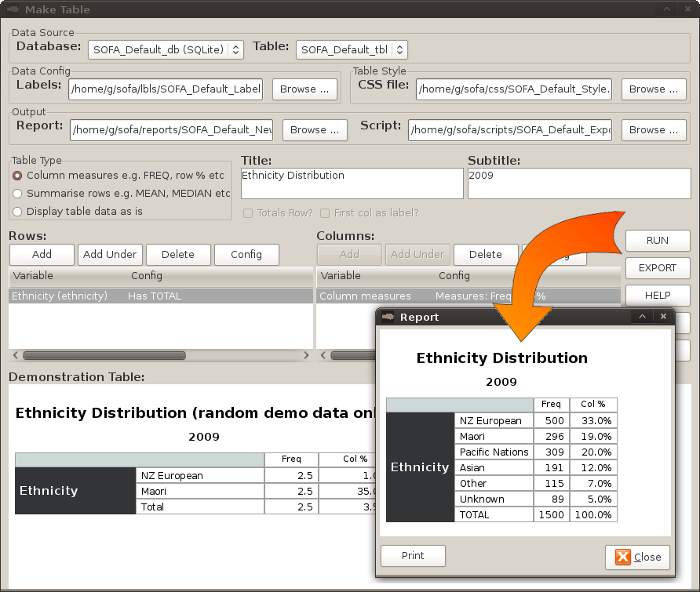This screenshot has height=592, width=700.
Task: Select the Ethnicity (ethnicity) row entry
Action: tap(161, 296)
